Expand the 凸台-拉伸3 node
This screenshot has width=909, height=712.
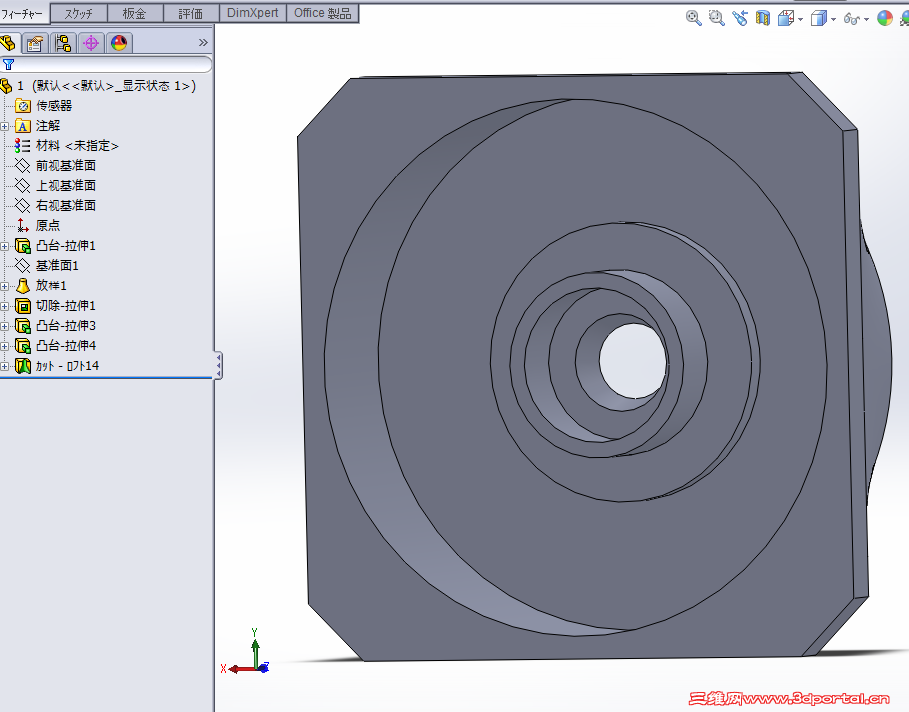click(x=5, y=326)
